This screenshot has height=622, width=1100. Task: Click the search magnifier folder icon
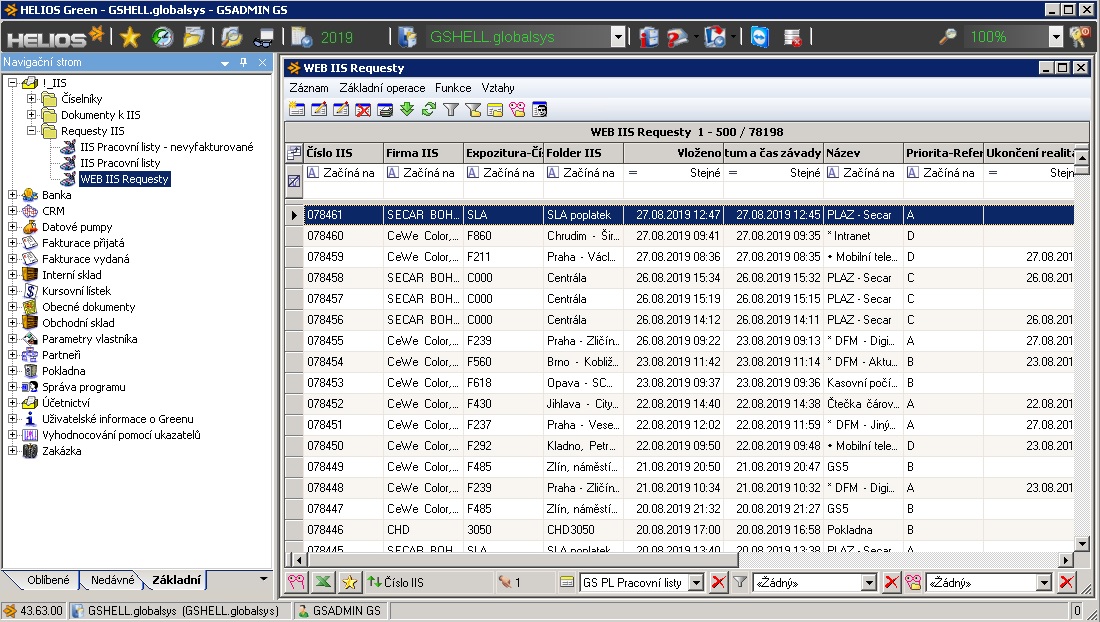[x=232, y=37]
